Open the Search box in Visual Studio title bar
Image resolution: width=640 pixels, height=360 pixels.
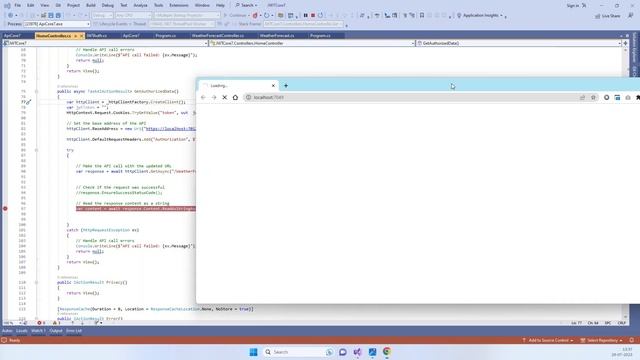pos(247,5)
